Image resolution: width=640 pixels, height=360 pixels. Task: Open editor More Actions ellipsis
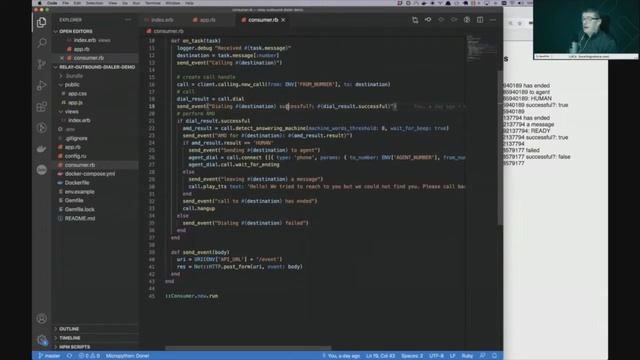(493, 20)
